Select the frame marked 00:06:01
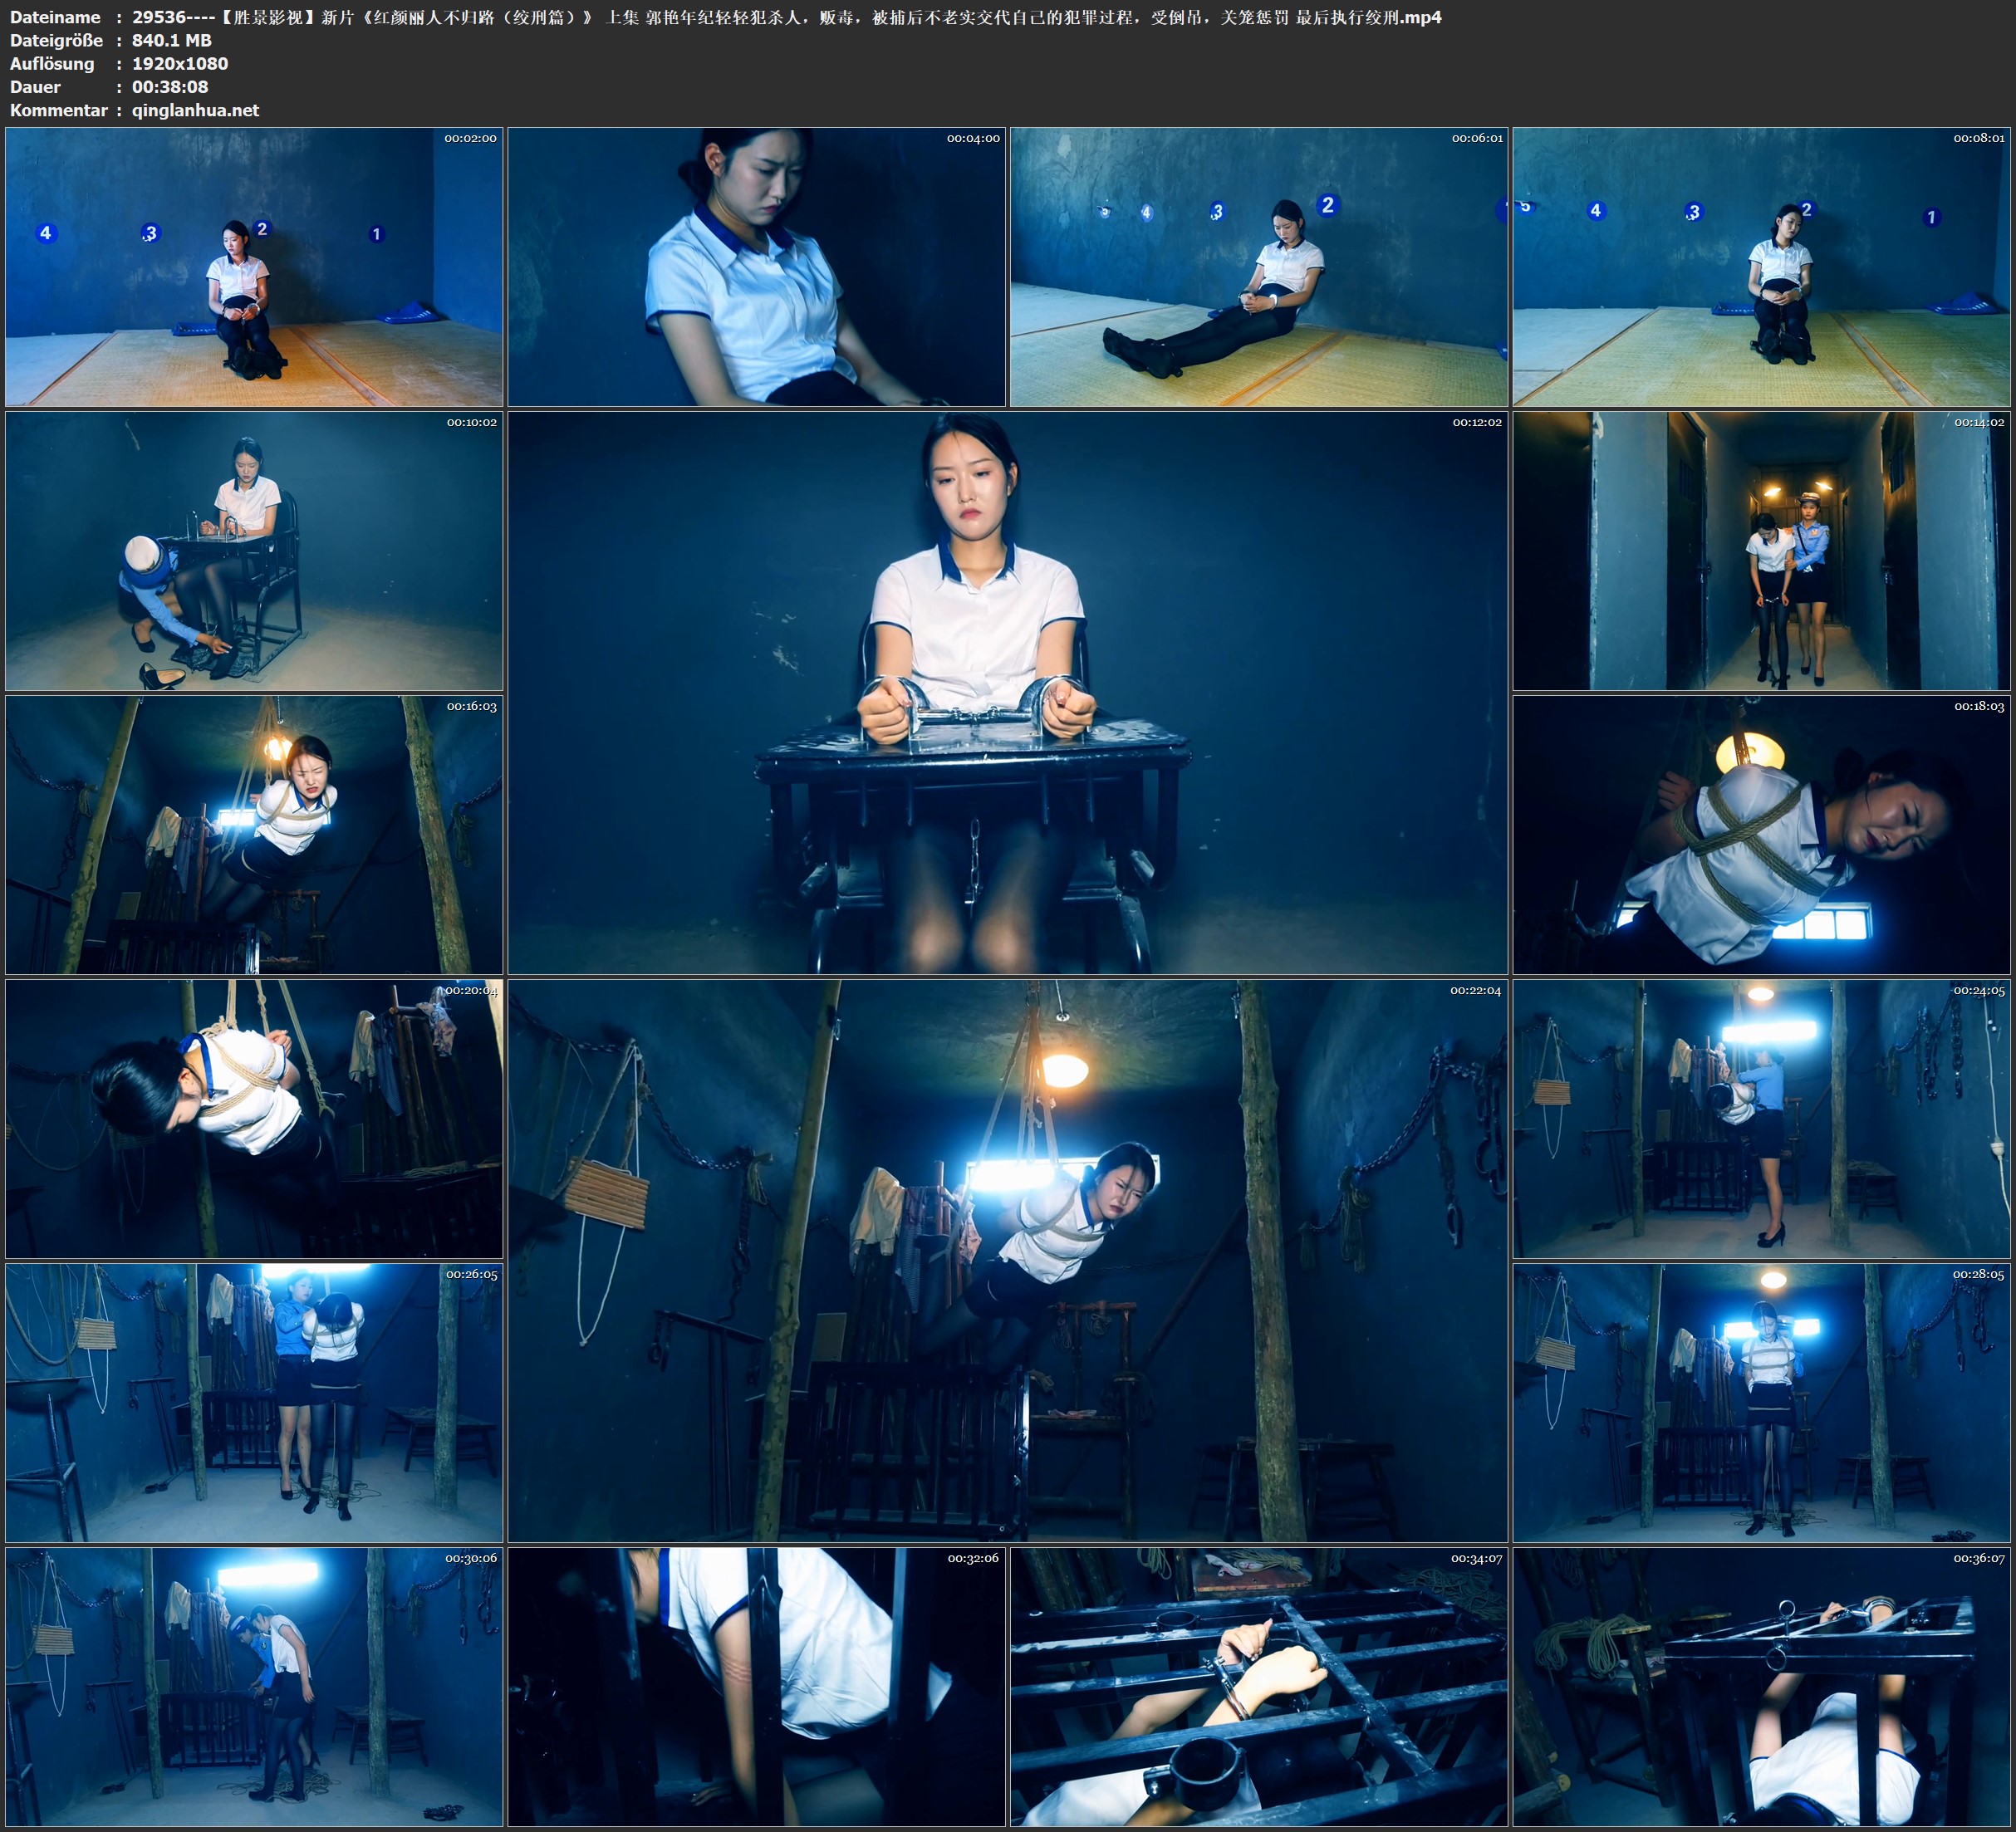Image resolution: width=2016 pixels, height=1832 pixels. [x=1258, y=267]
